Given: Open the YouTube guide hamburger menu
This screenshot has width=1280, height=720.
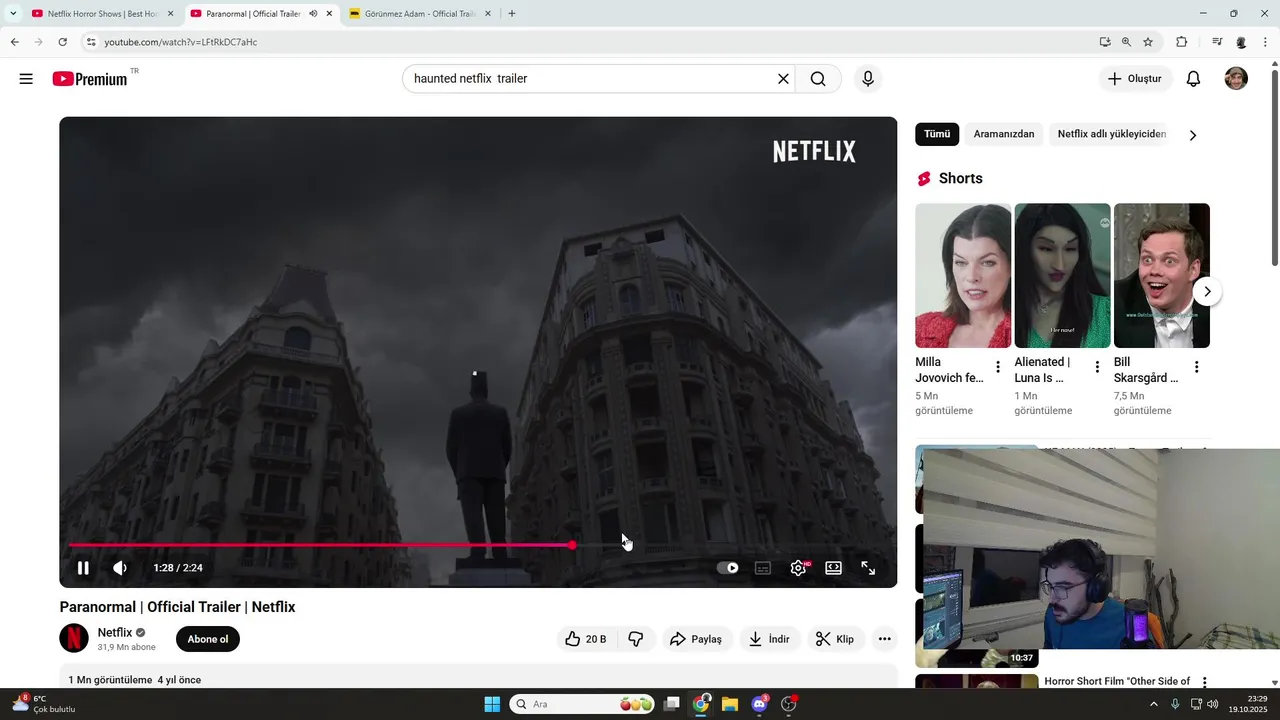Looking at the screenshot, I should (26, 79).
